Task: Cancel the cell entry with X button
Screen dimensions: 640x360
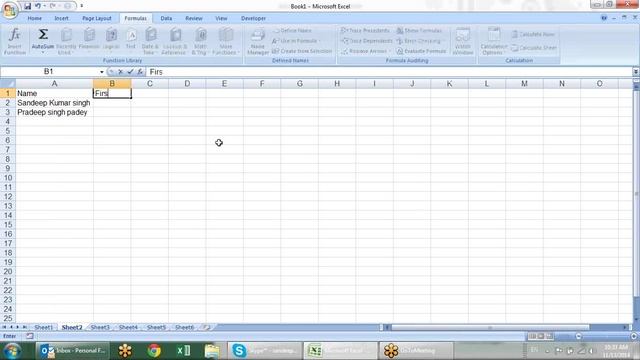Action: (x=120, y=72)
